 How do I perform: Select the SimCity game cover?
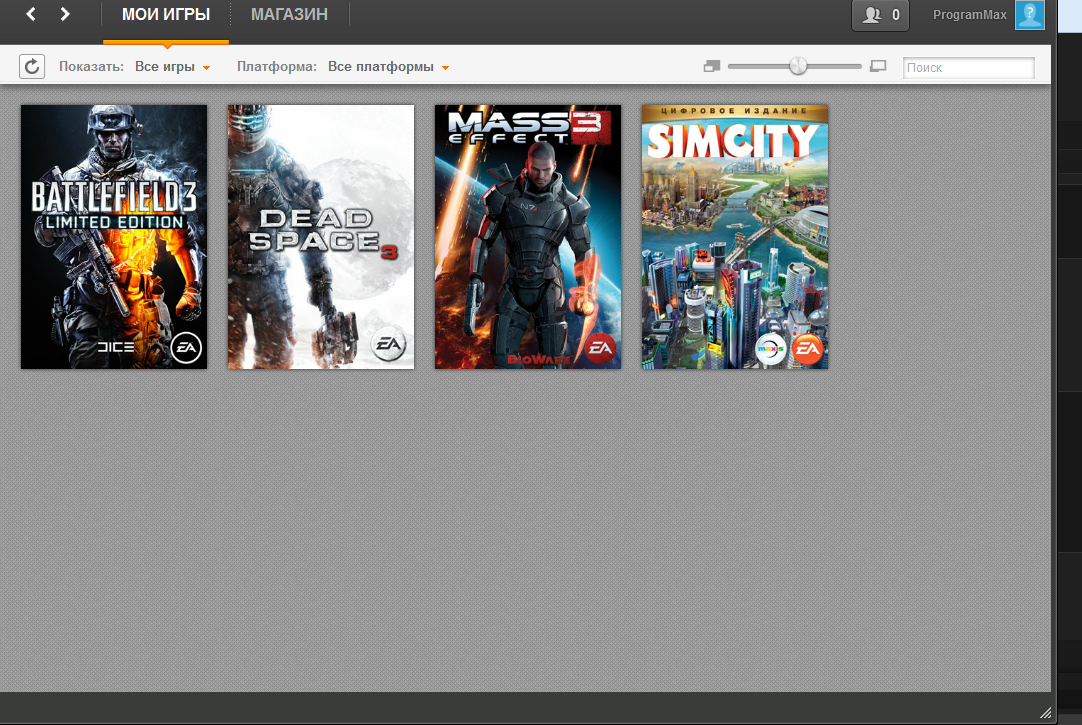click(x=735, y=237)
